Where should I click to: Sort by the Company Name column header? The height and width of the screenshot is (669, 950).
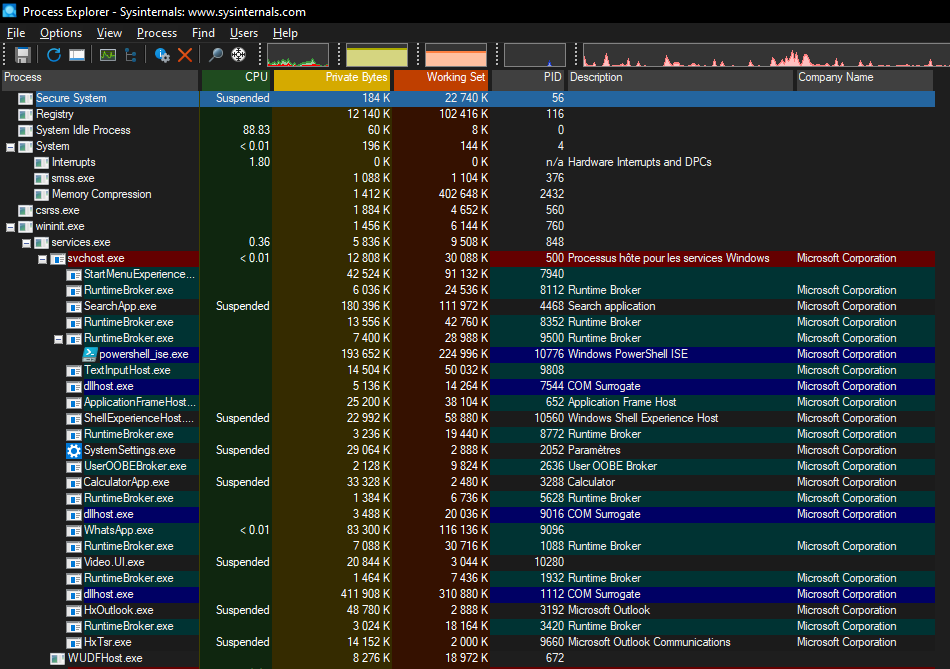click(x=864, y=79)
